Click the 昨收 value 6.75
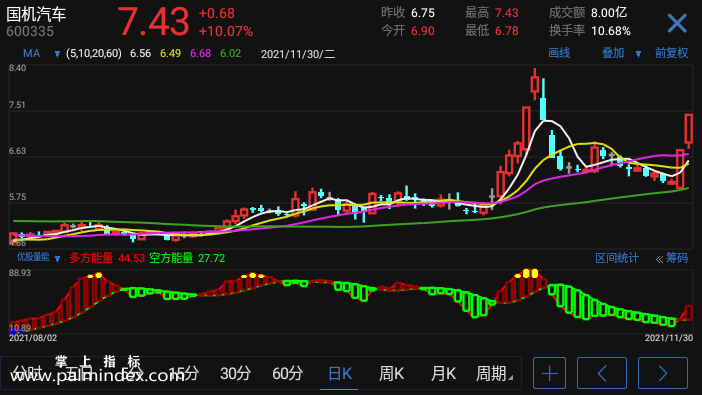 tap(423, 13)
